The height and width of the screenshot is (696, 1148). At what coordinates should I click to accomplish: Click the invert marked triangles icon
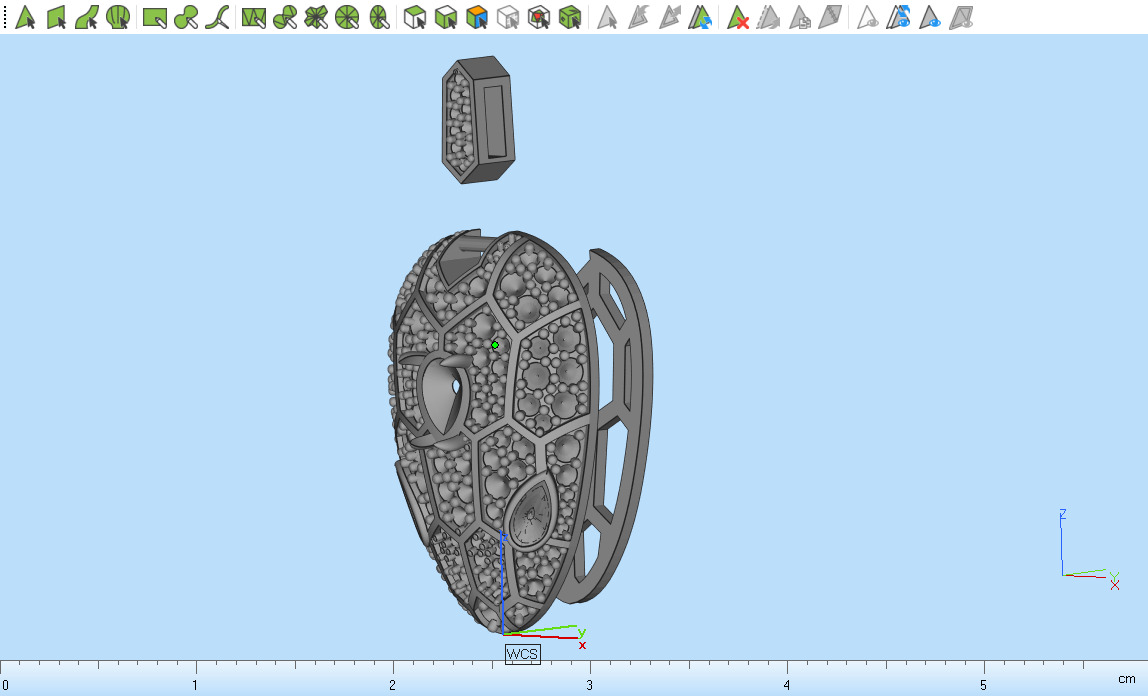click(x=700, y=16)
